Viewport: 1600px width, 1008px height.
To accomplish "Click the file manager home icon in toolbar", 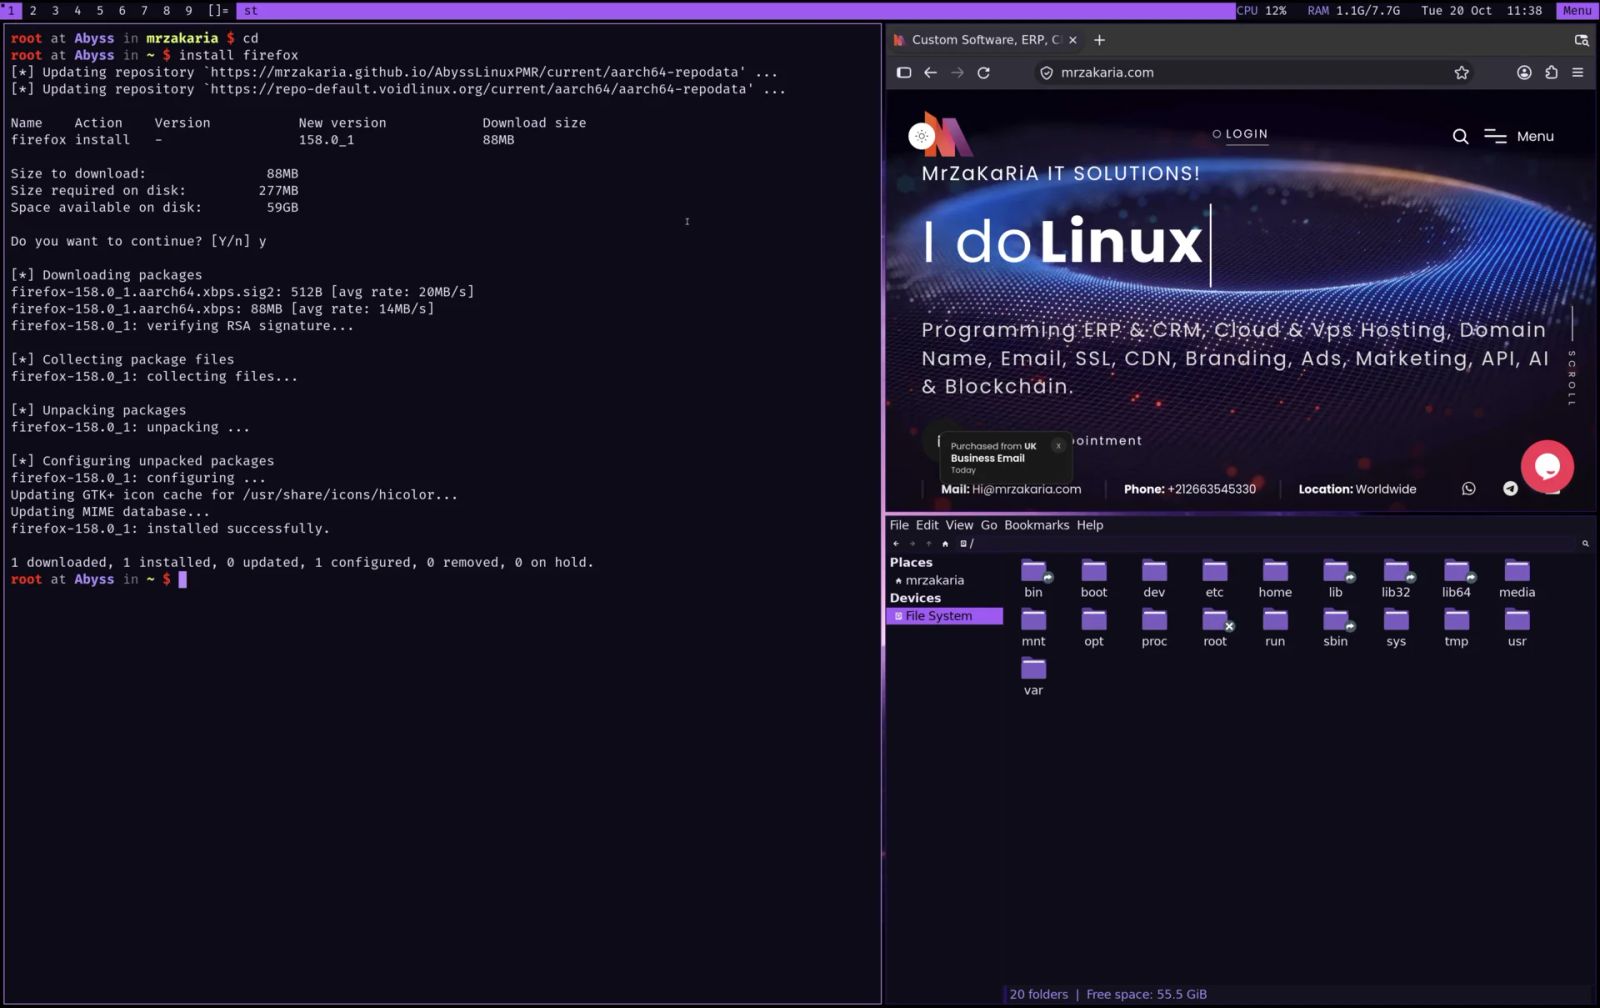I will click(x=945, y=544).
